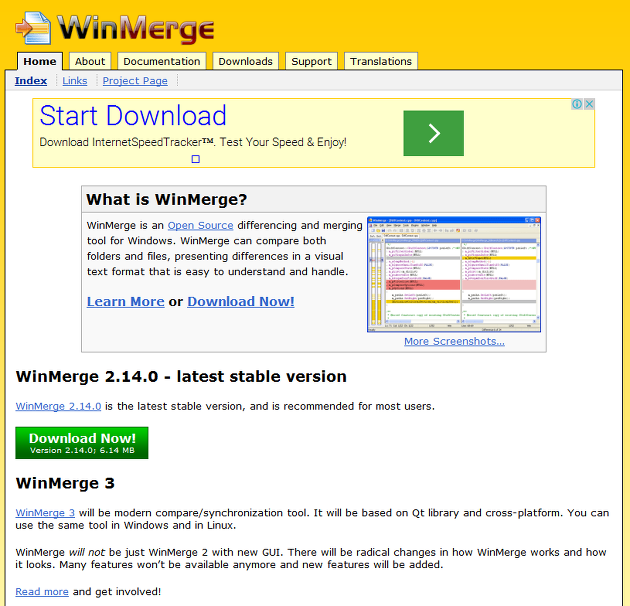Click the green arrow ad button
This screenshot has width=630, height=606.
point(434,133)
